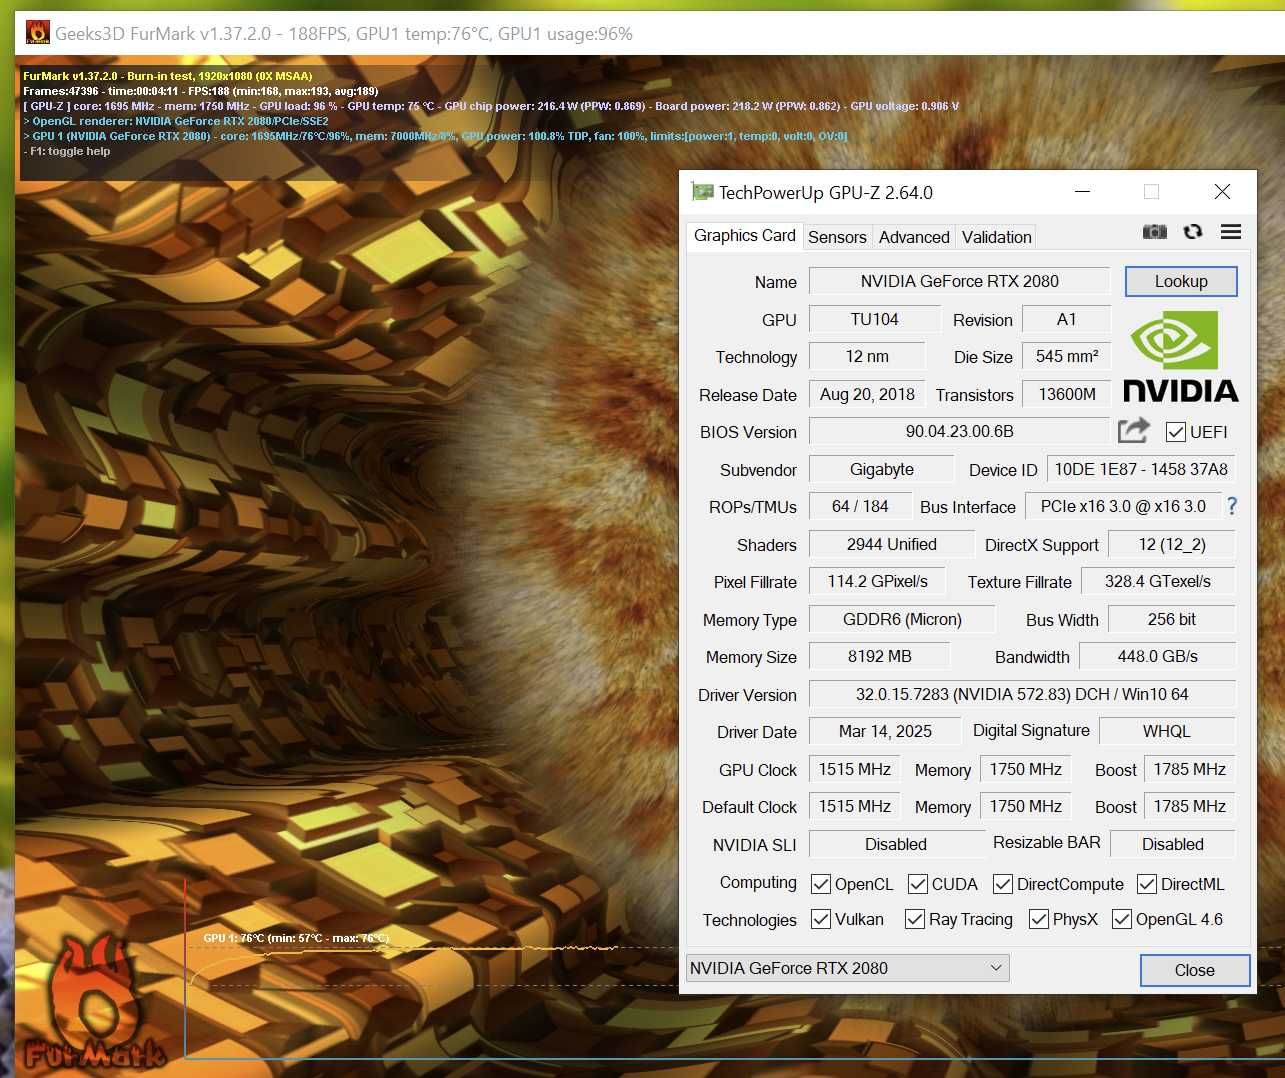Click the Bus Interface question mark icon
1285x1078 pixels.
pyautogui.click(x=1232, y=506)
